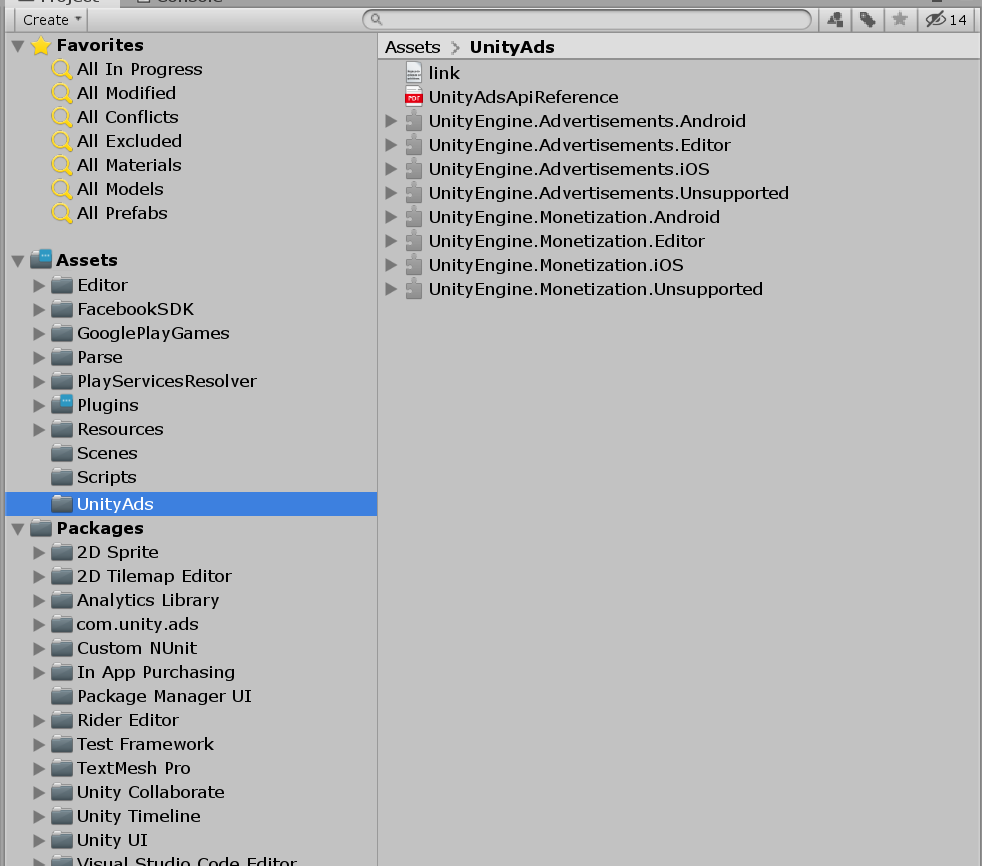Click the PDF icon for UnityAdsApiReference
982x866 pixels.
[415, 96]
